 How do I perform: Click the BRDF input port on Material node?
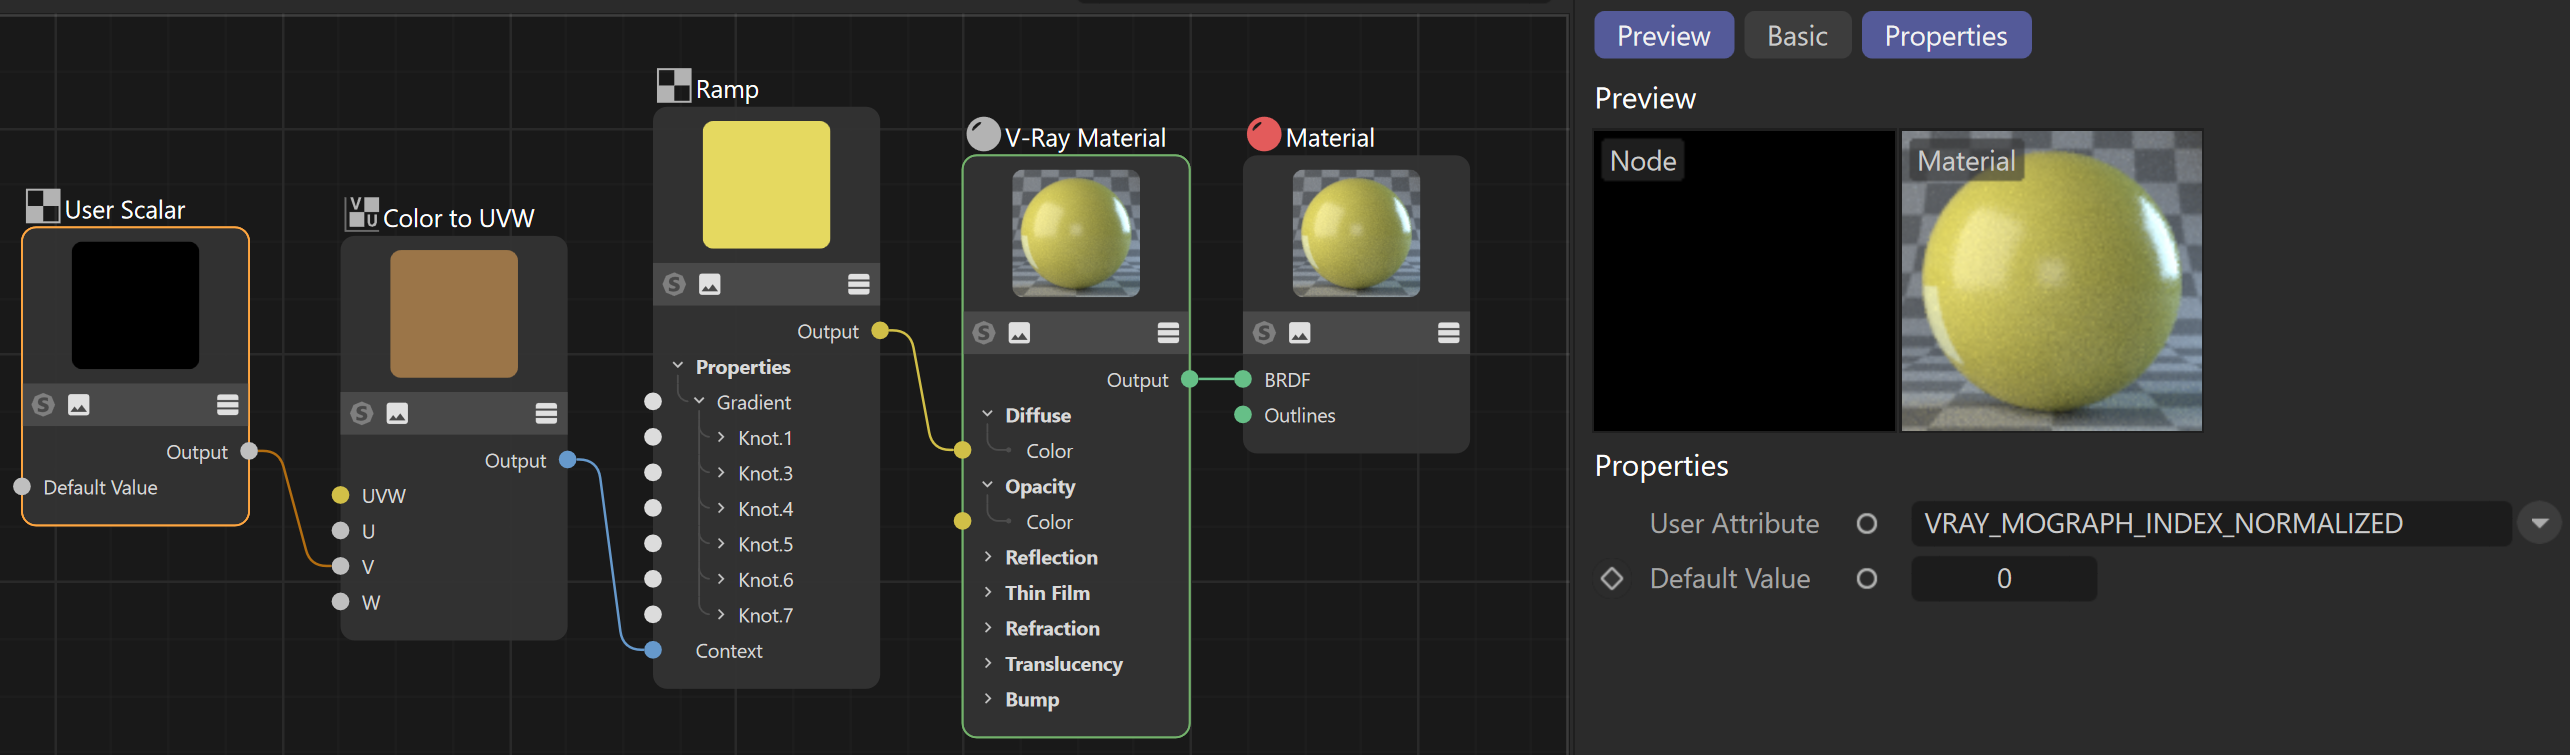pyautogui.click(x=1243, y=379)
